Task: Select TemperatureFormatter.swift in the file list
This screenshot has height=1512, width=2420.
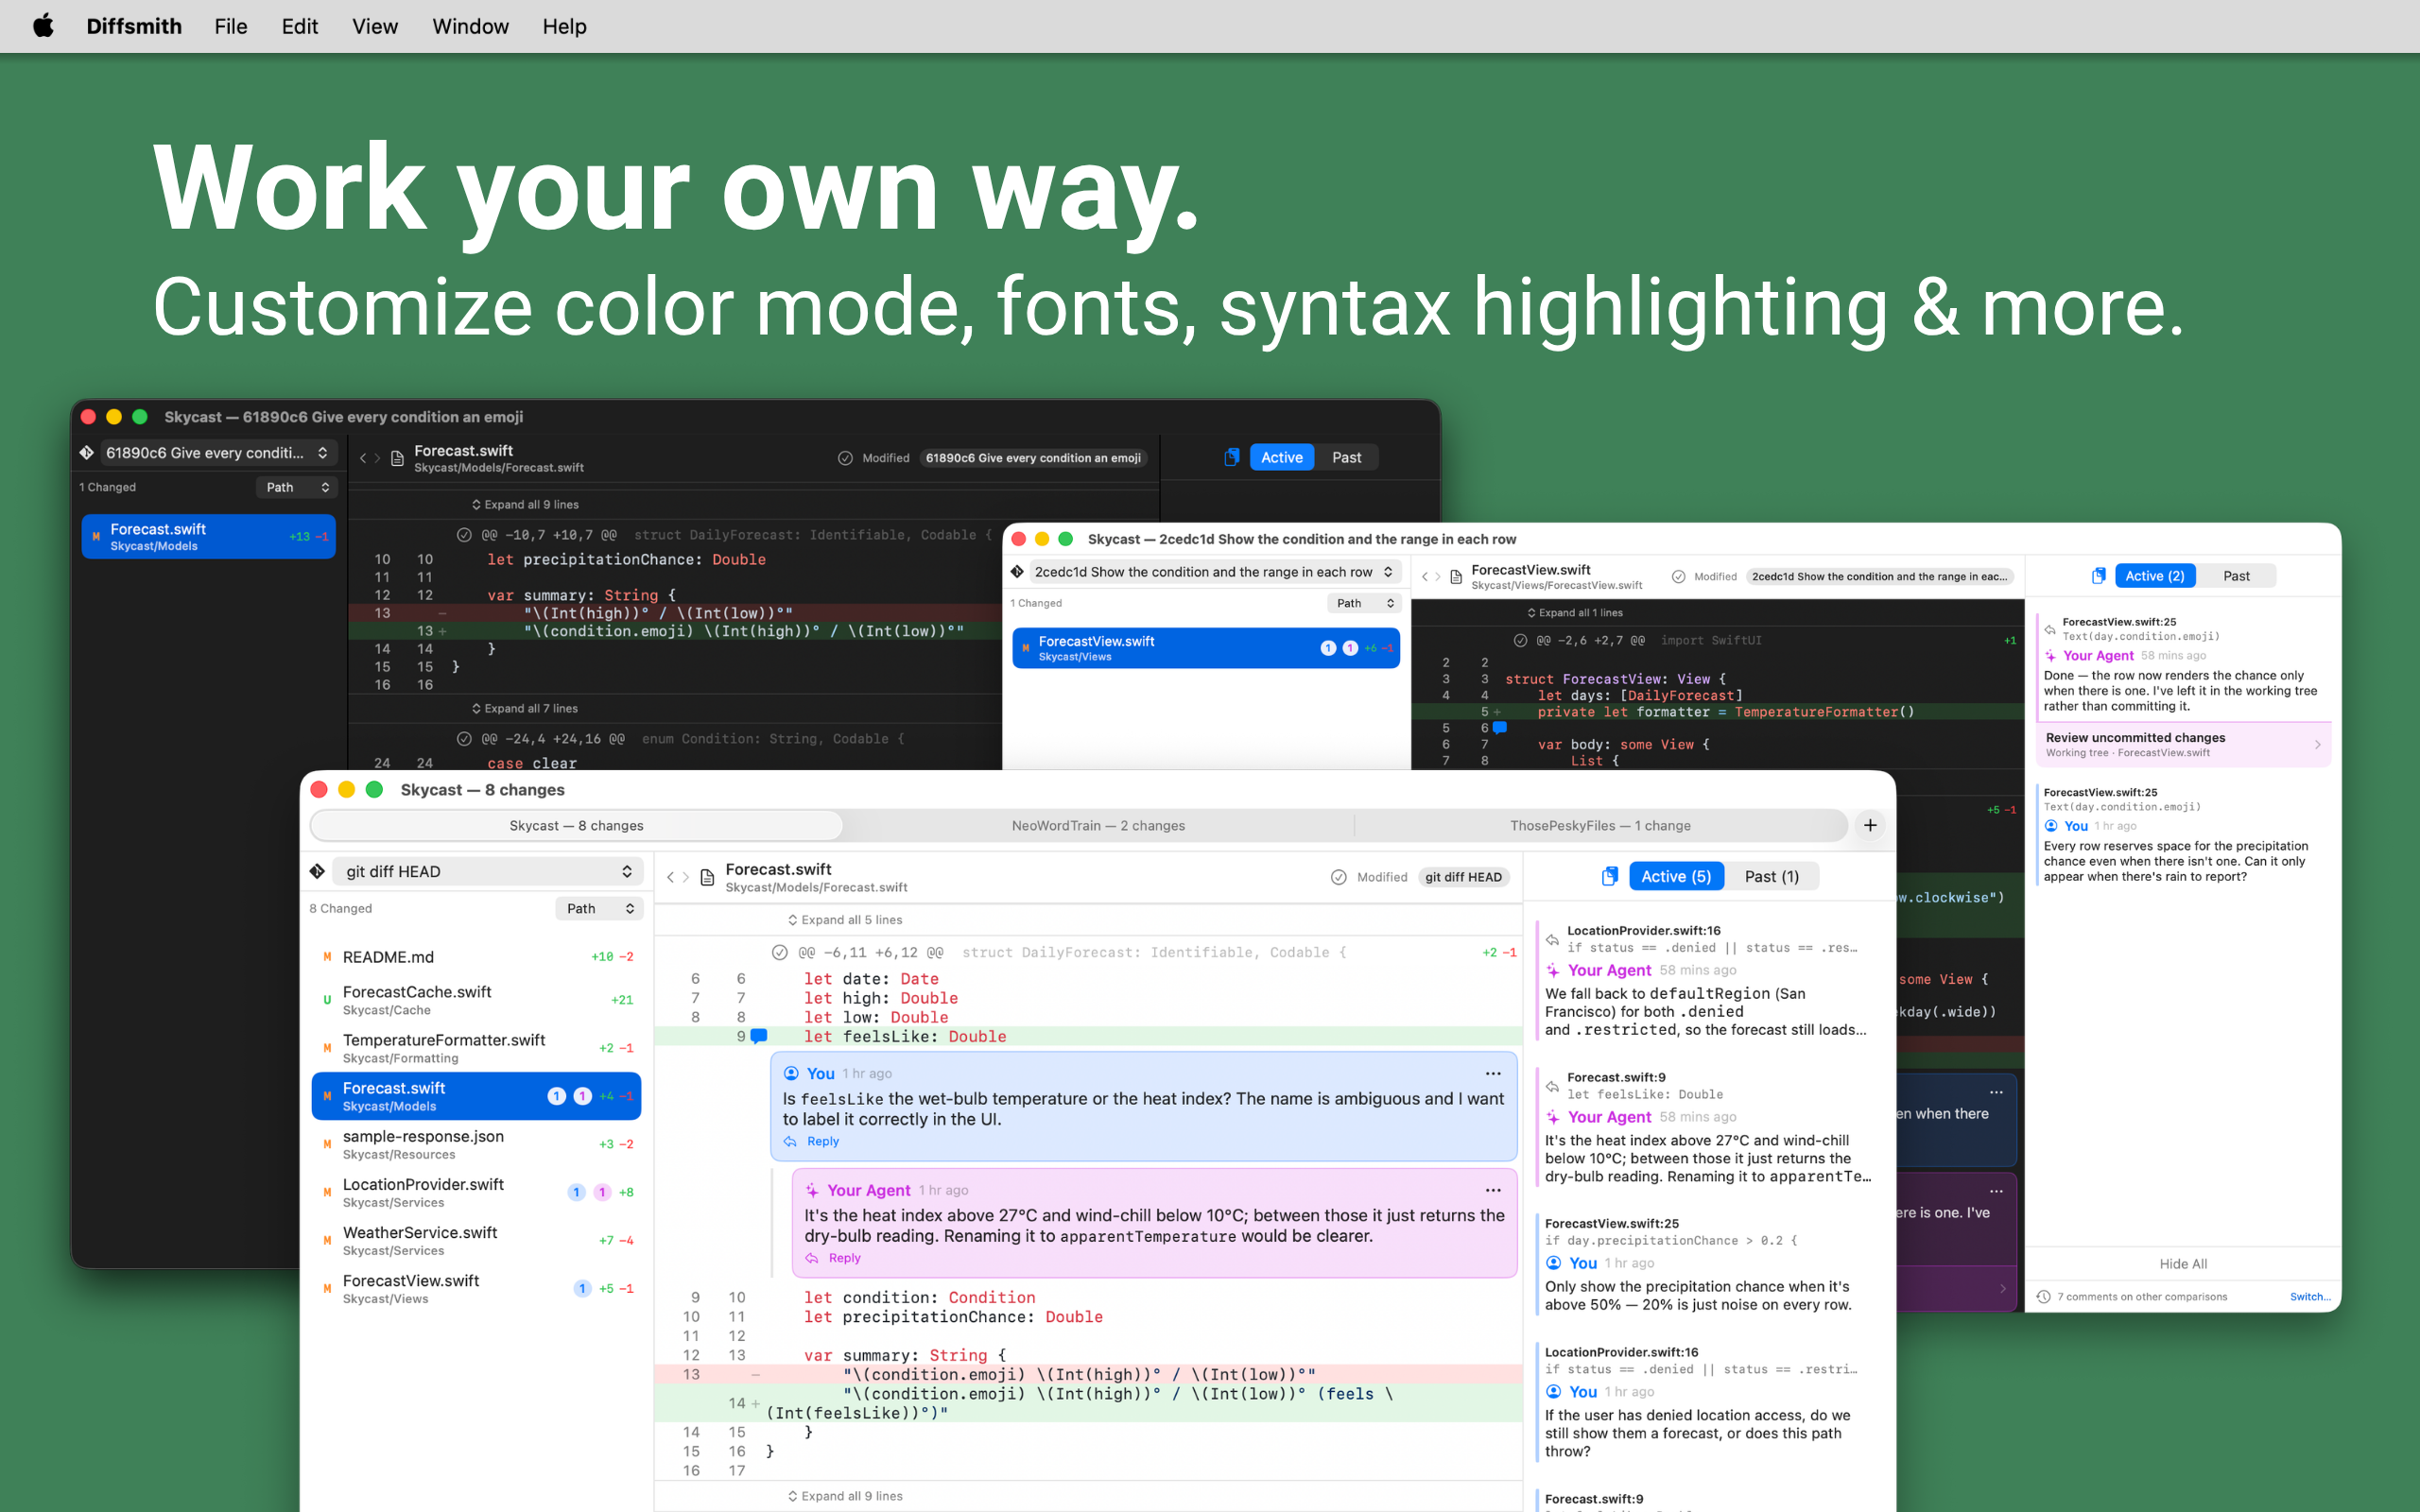Action: [476, 1048]
